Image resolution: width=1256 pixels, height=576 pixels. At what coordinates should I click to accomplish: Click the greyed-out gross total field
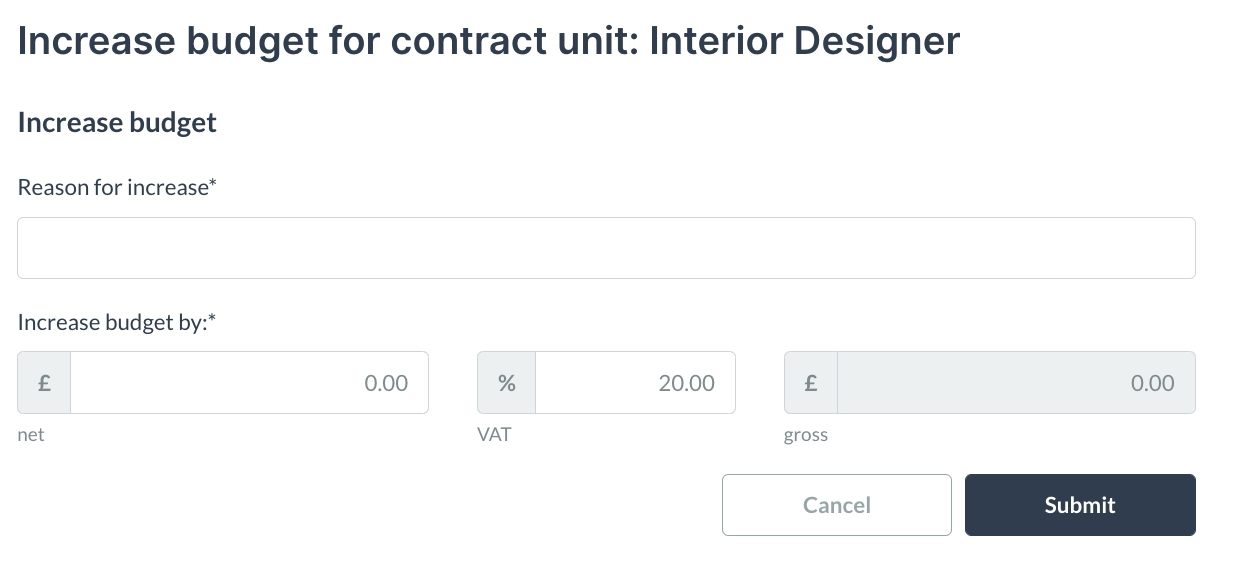pos(1016,383)
